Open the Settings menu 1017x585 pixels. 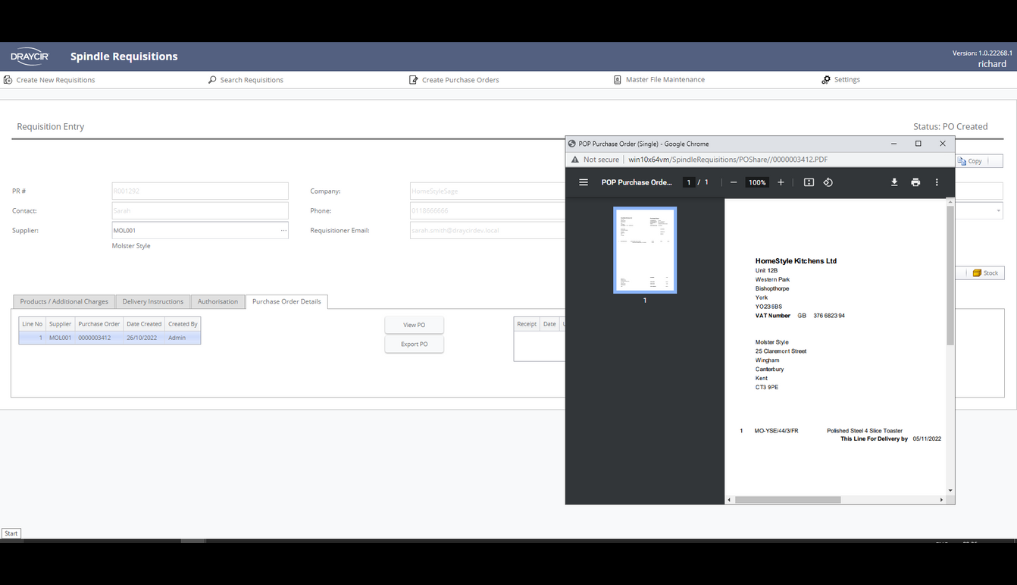[841, 80]
